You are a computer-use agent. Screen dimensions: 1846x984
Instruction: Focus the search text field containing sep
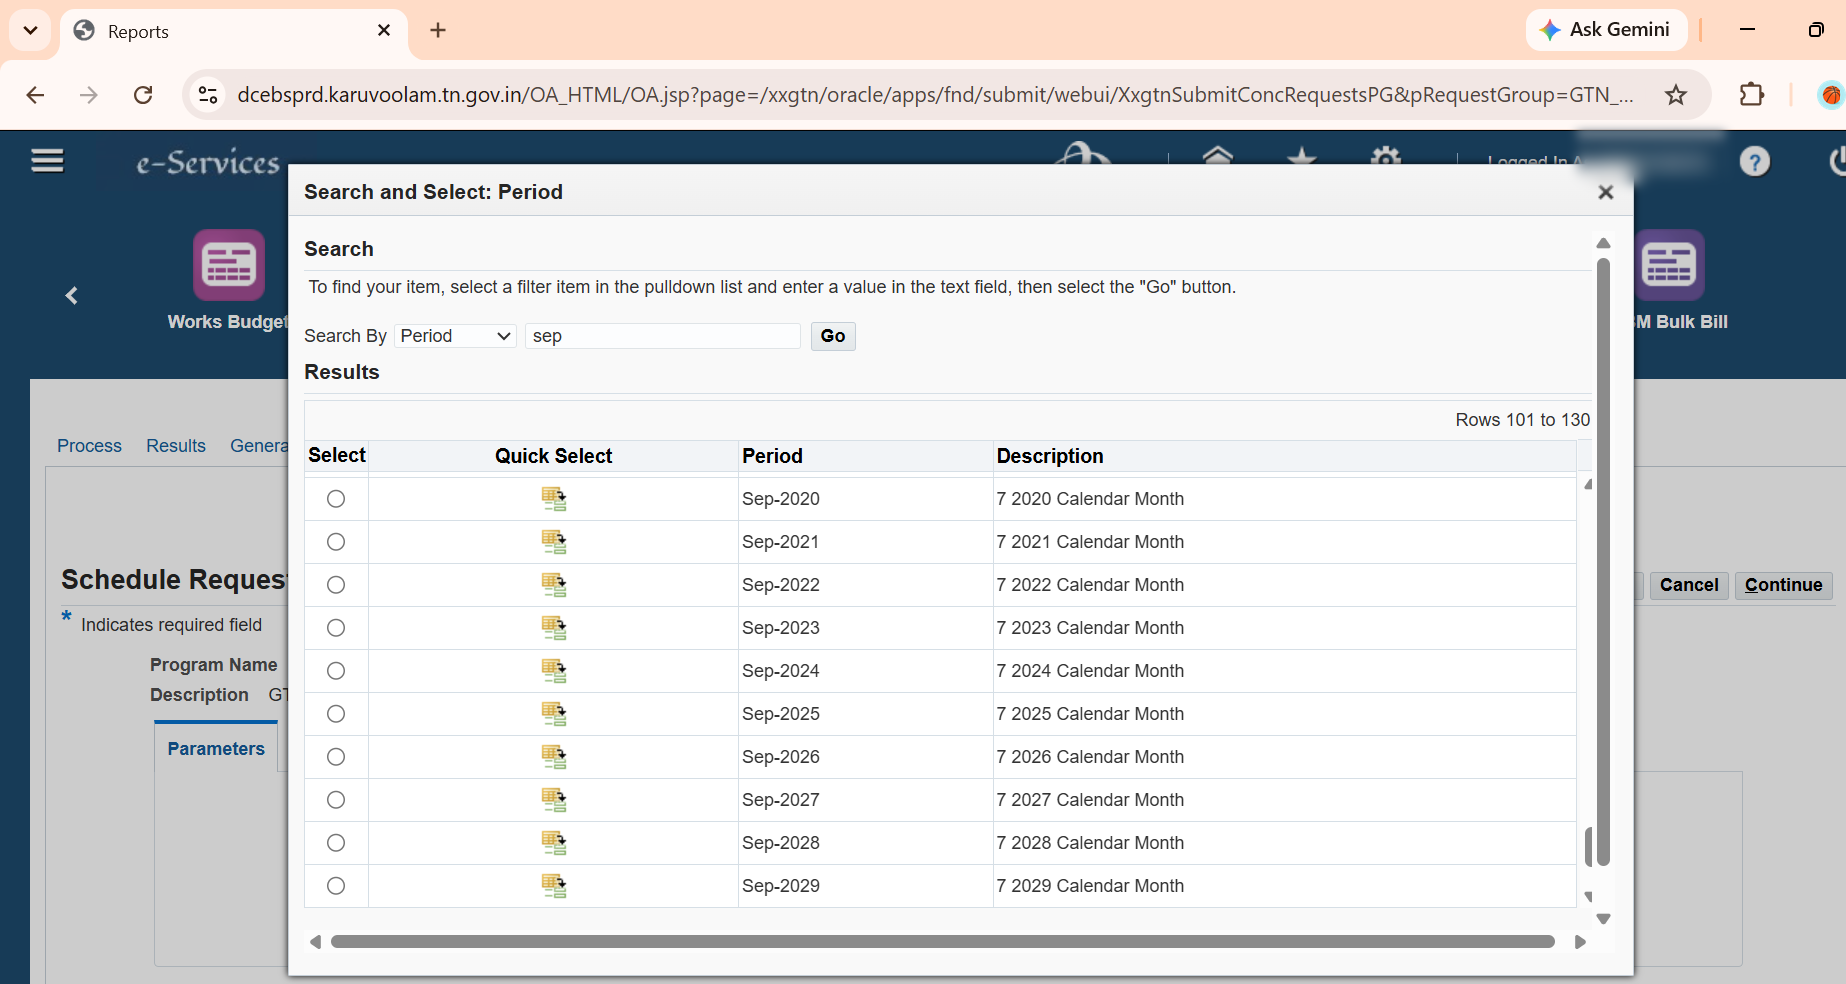(x=663, y=336)
